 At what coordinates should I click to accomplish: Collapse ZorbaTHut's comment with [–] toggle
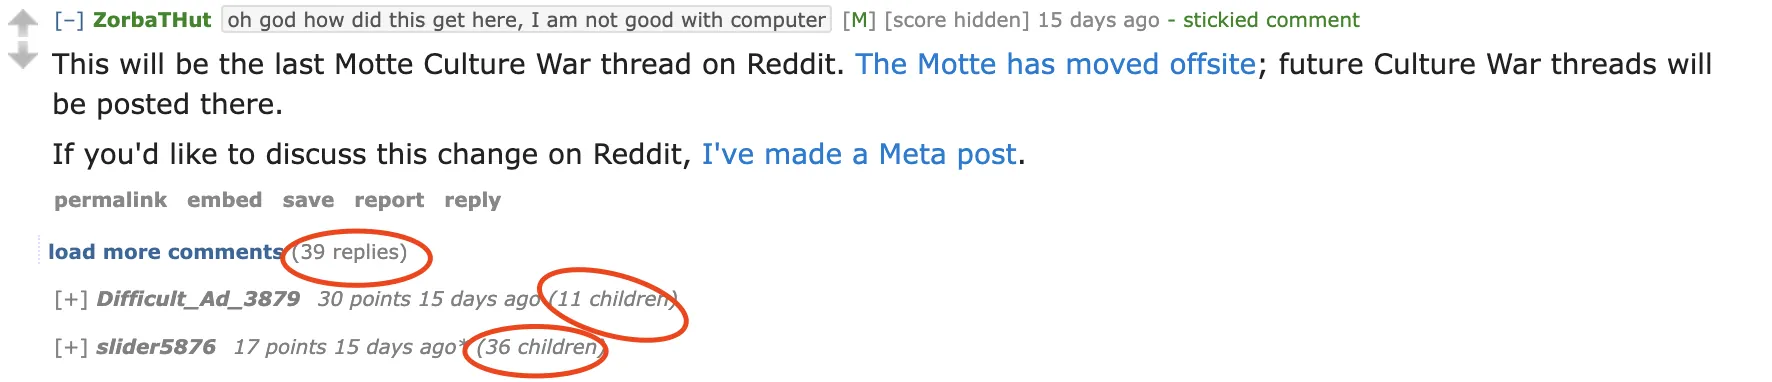pyautogui.click(x=69, y=20)
